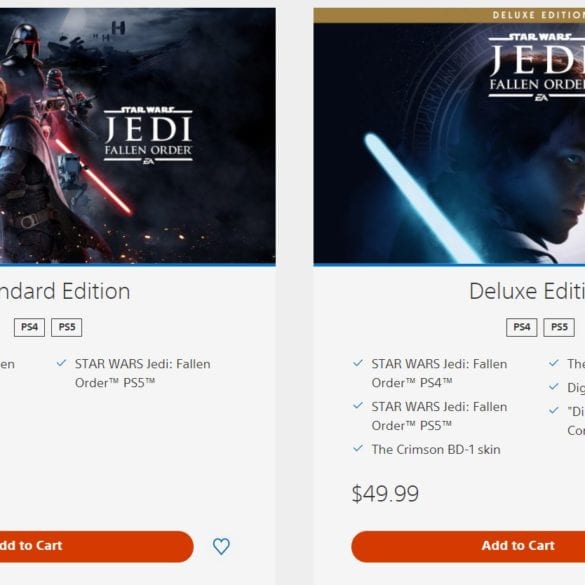Click Standard Edition's Fallen Order PS5 item text
Image resolution: width=585 pixels, height=585 pixels.
point(143,373)
